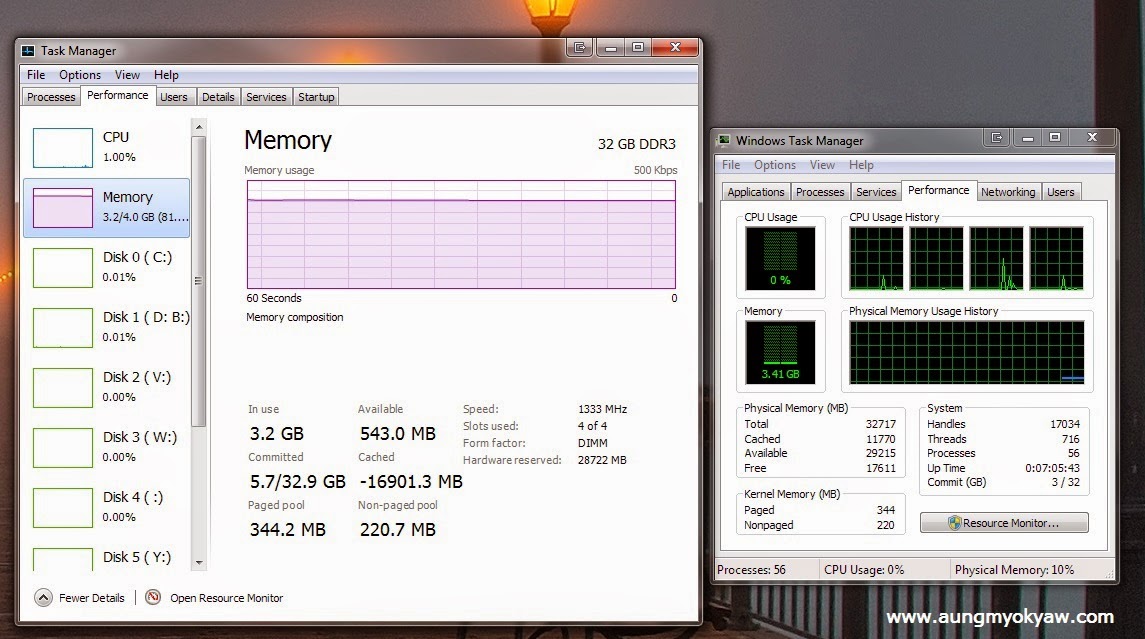Switch to the Users tab in Task Manager

(x=174, y=97)
